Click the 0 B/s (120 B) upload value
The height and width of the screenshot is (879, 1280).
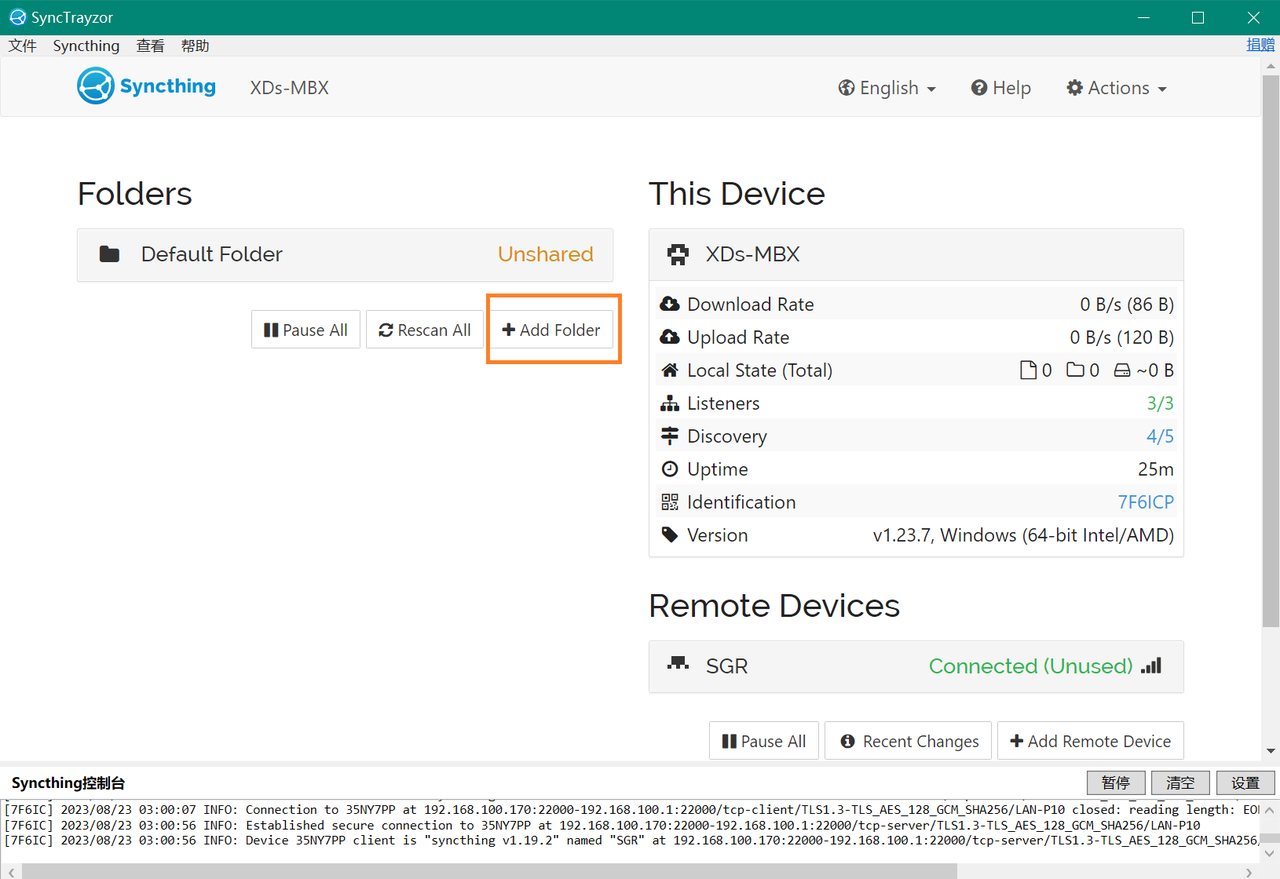[1122, 337]
